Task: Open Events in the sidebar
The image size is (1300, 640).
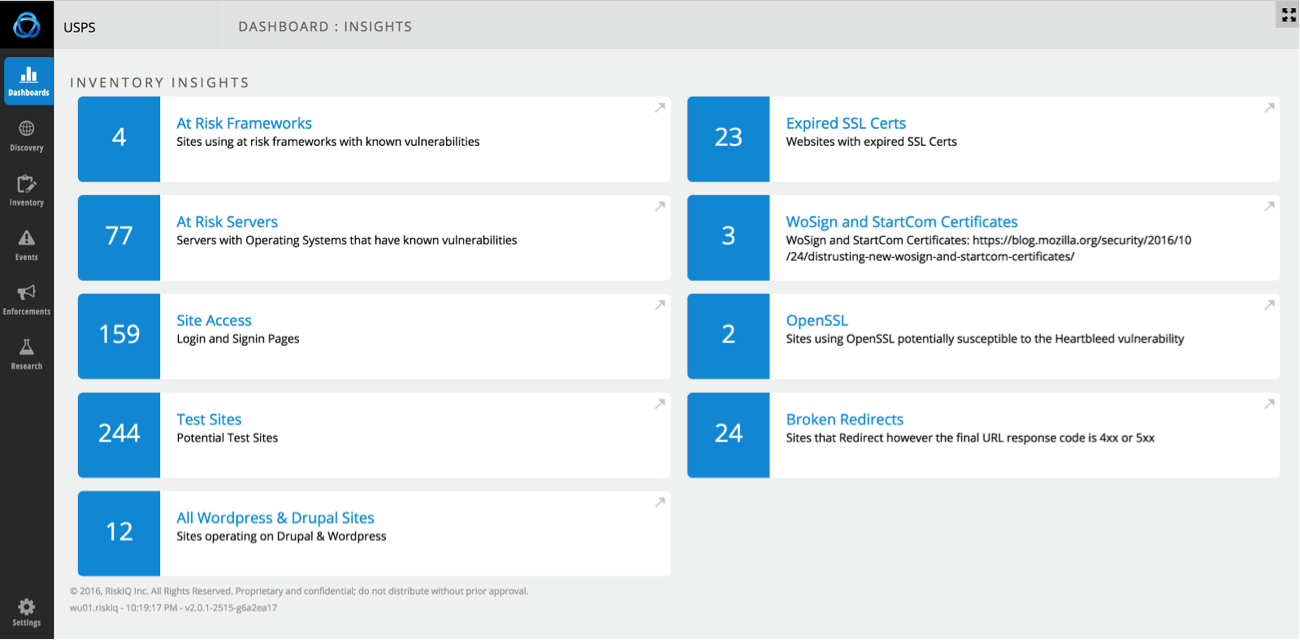Action: [27, 245]
